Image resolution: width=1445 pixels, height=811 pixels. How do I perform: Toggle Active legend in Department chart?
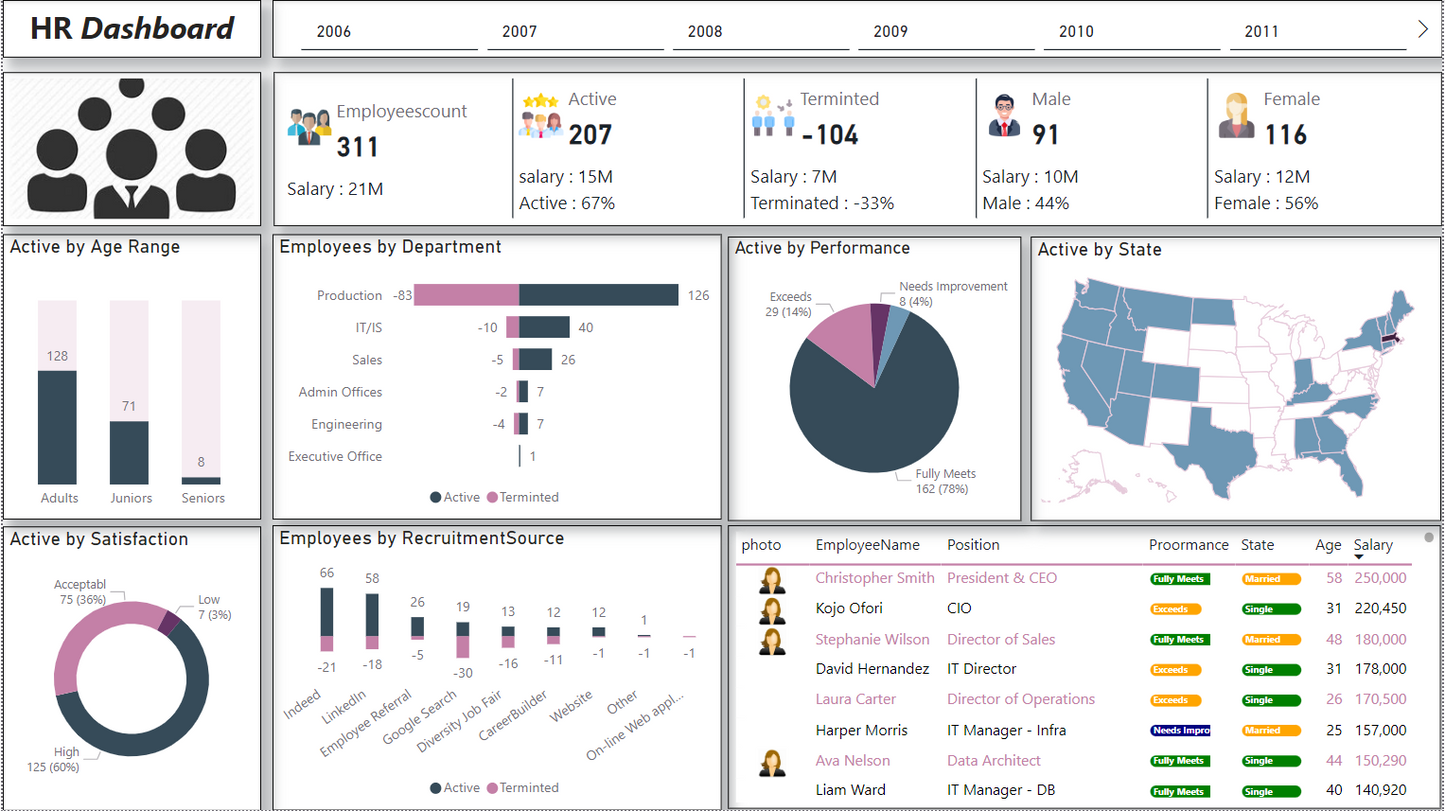pyautogui.click(x=455, y=497)
